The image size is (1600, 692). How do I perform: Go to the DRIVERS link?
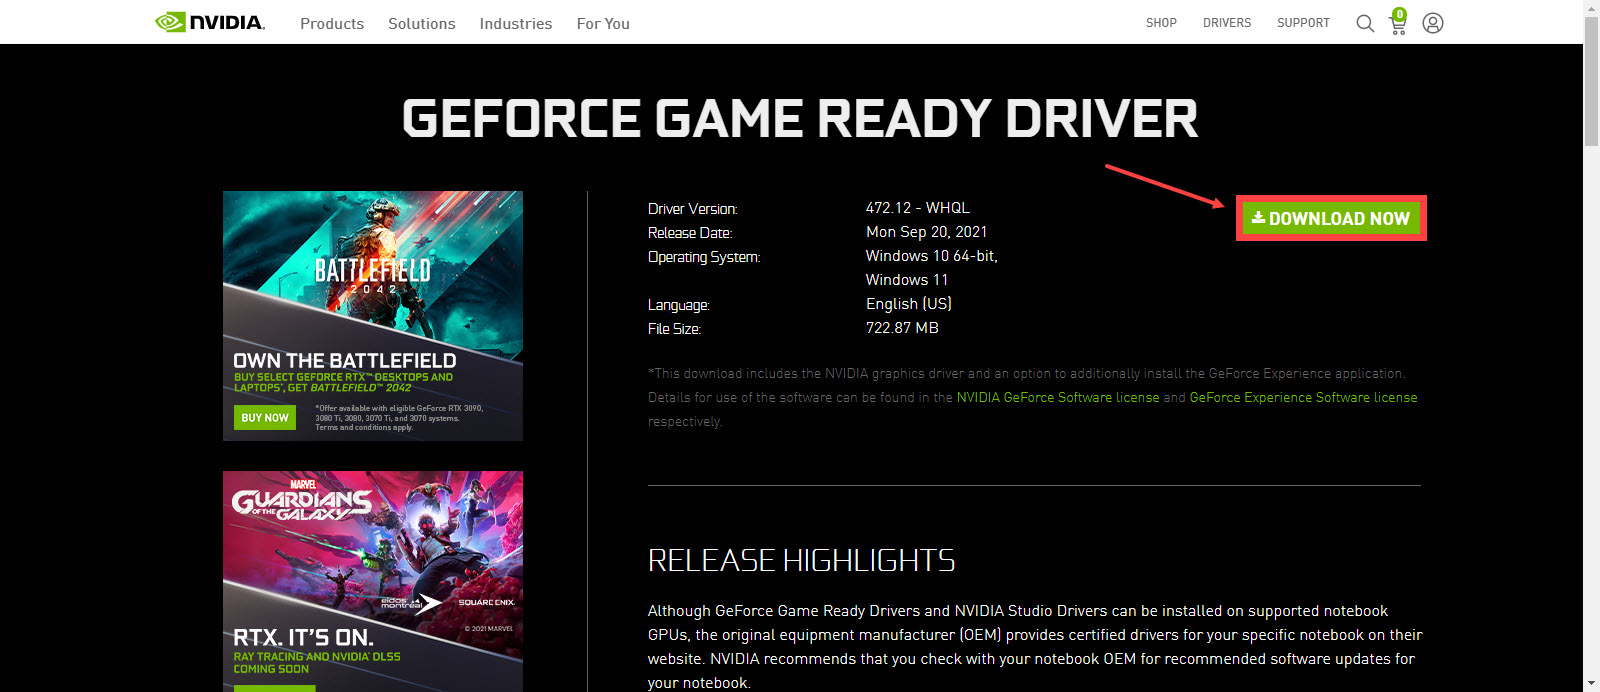coord(1227,23)
